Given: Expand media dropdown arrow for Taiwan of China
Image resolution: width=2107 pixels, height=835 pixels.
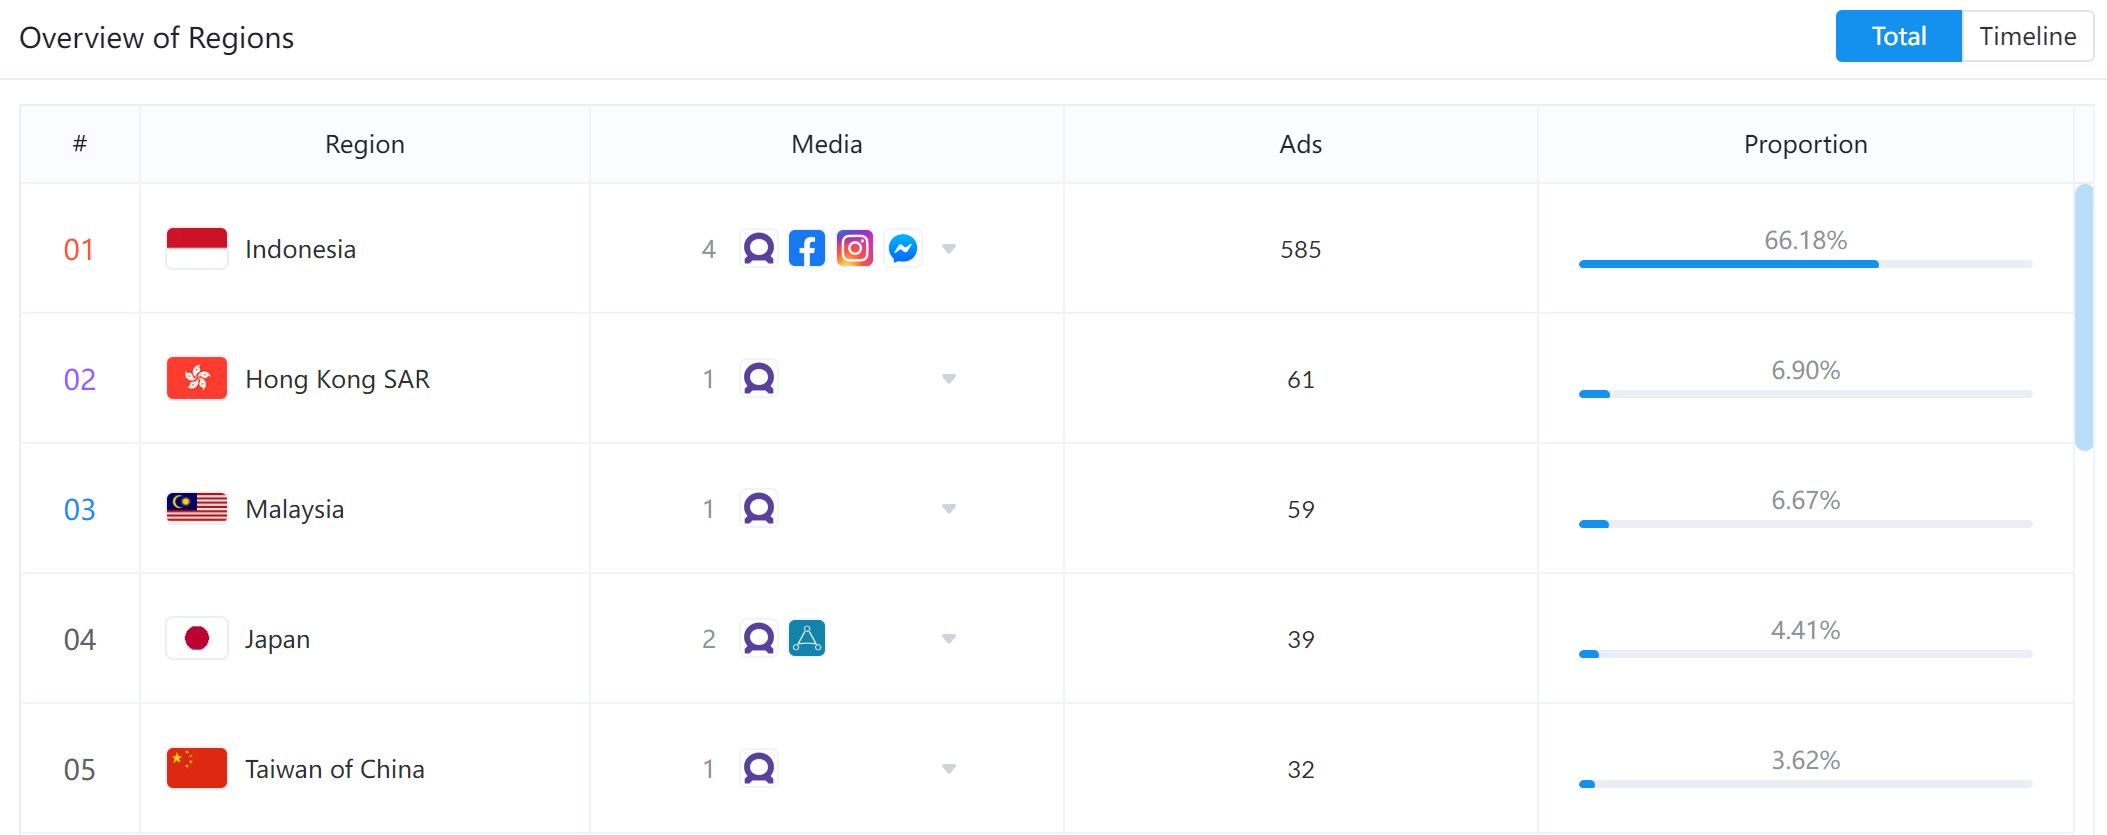Looking at the screenshot, I should 949,769.
